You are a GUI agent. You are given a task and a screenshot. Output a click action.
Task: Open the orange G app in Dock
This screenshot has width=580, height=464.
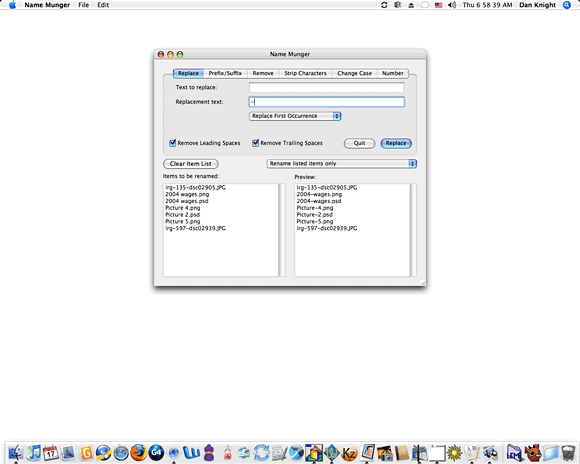(86, 453)
